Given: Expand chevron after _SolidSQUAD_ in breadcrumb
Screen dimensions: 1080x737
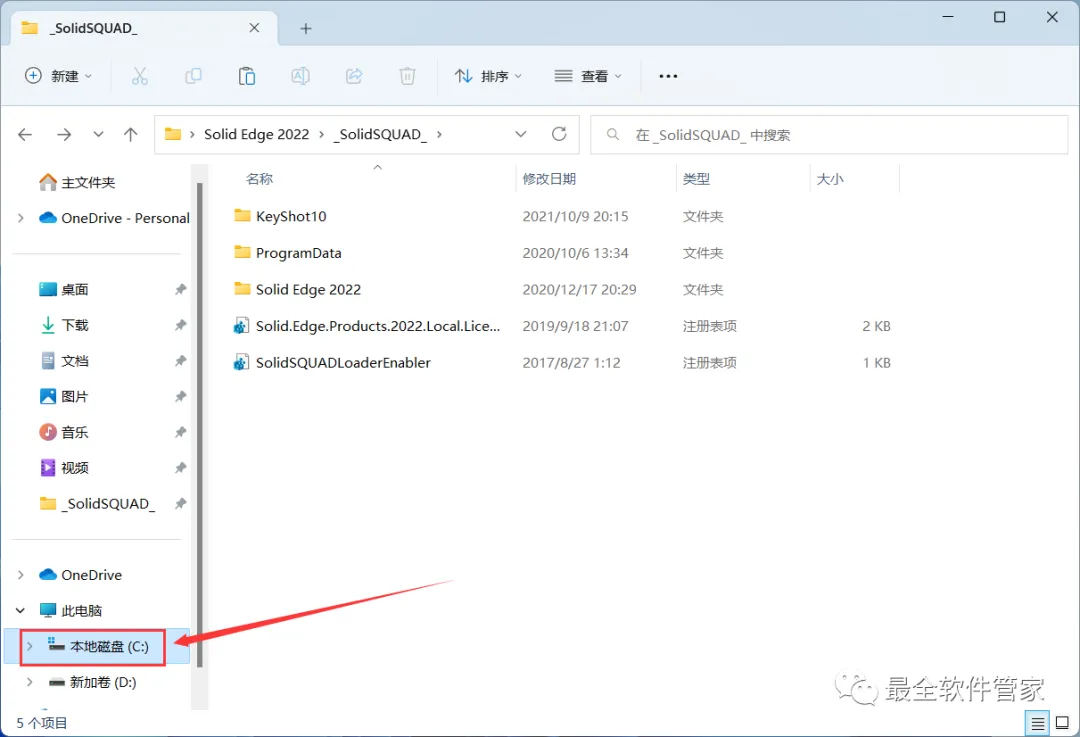Looking at the screenshot, I should point(439,134).
